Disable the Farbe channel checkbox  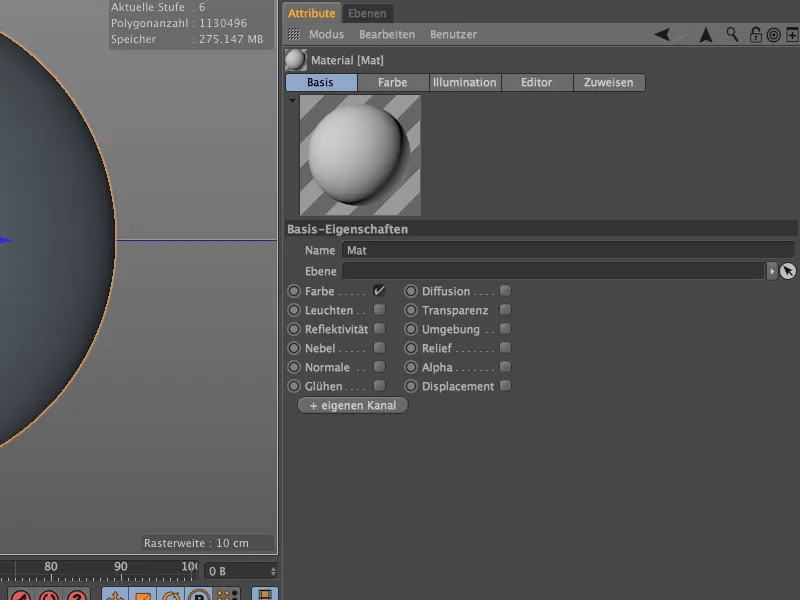click(x=379, y=291)
